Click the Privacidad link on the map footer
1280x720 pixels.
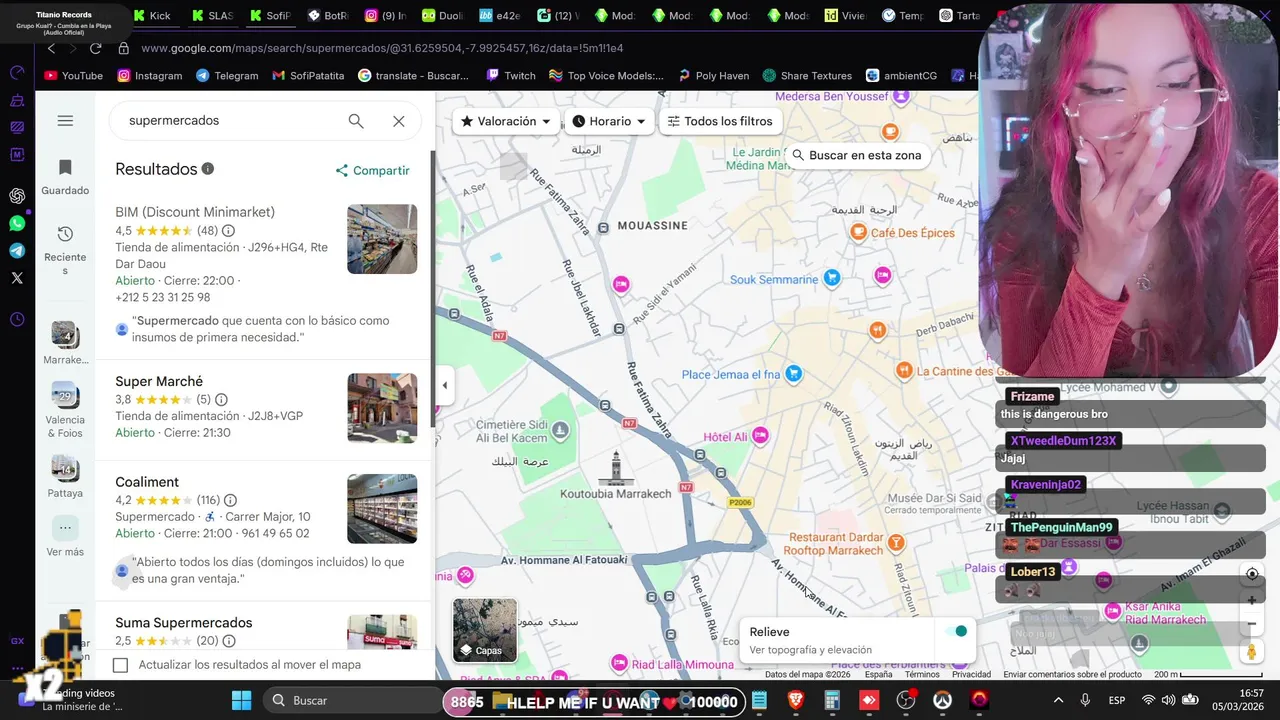(x=971, y=674)
